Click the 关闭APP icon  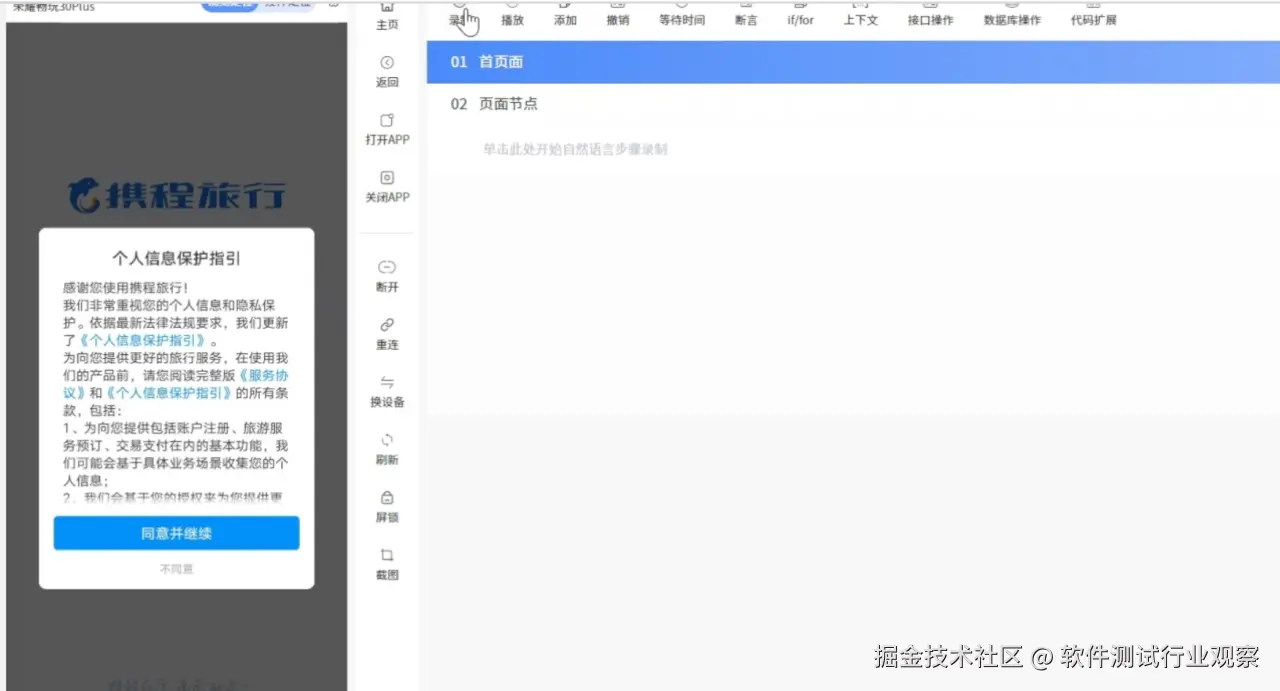click(387, 178)
